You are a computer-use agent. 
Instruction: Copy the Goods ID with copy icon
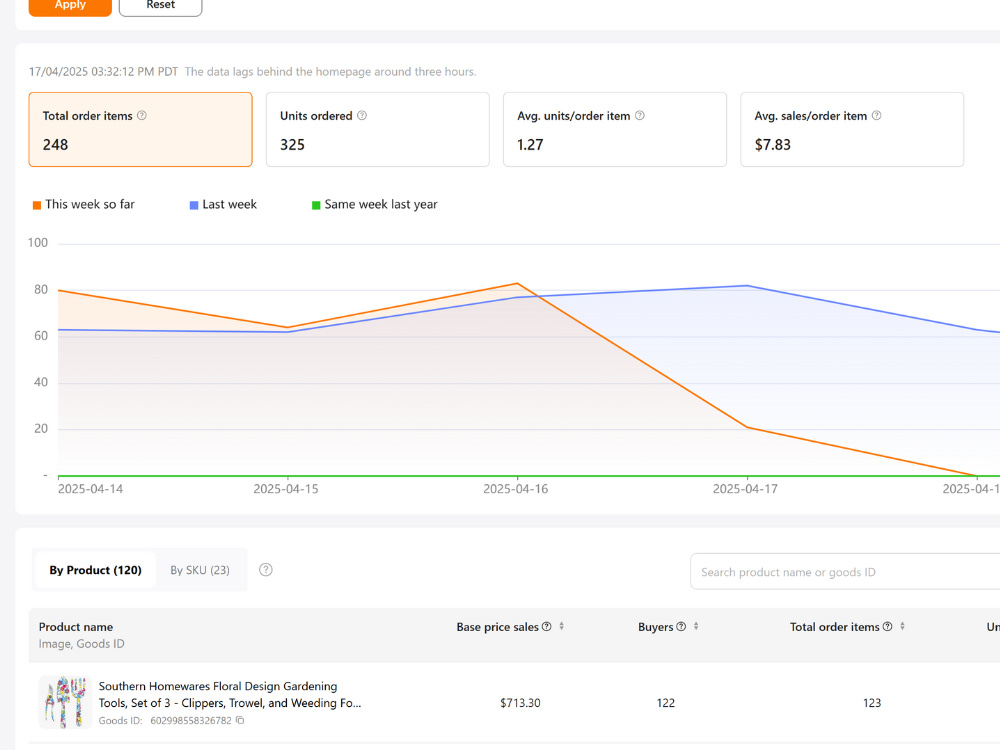click(240, 720)
